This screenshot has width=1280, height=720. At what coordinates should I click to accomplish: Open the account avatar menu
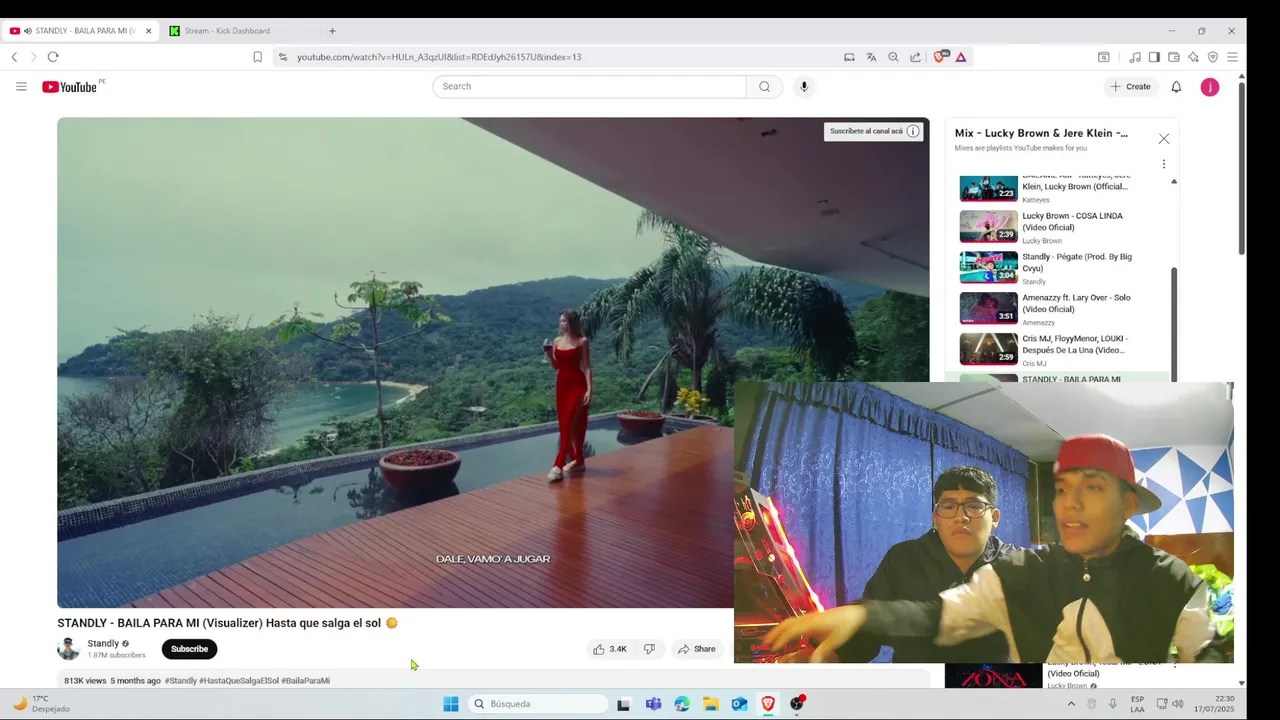point(1210,87)
